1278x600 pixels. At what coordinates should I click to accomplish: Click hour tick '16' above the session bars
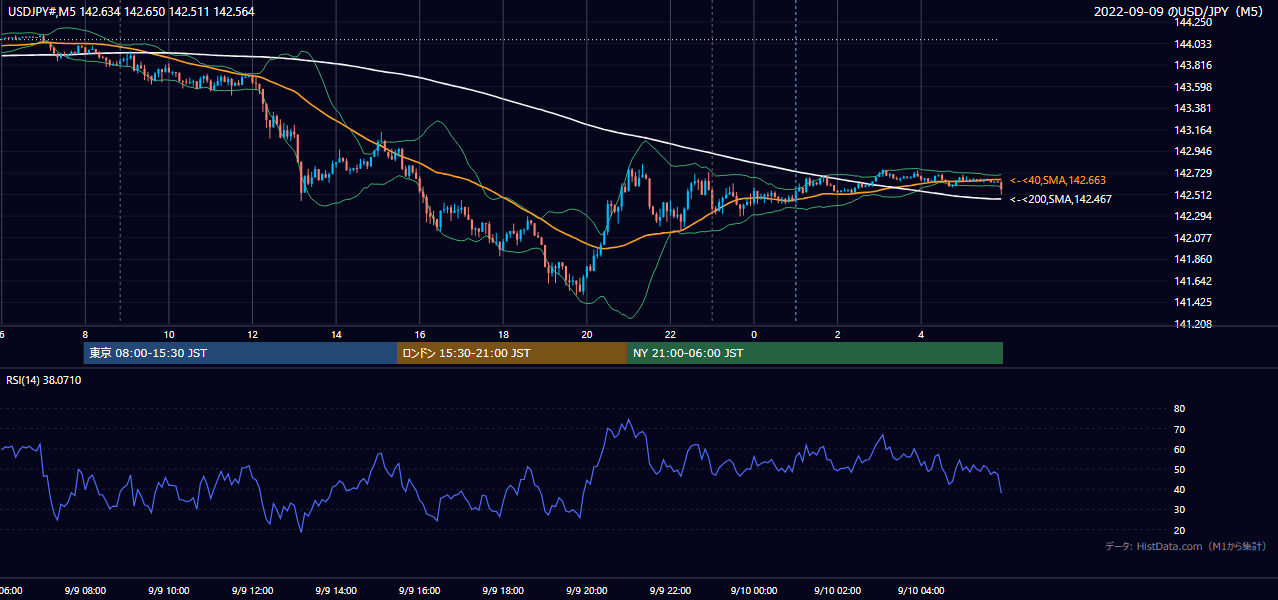420,334
